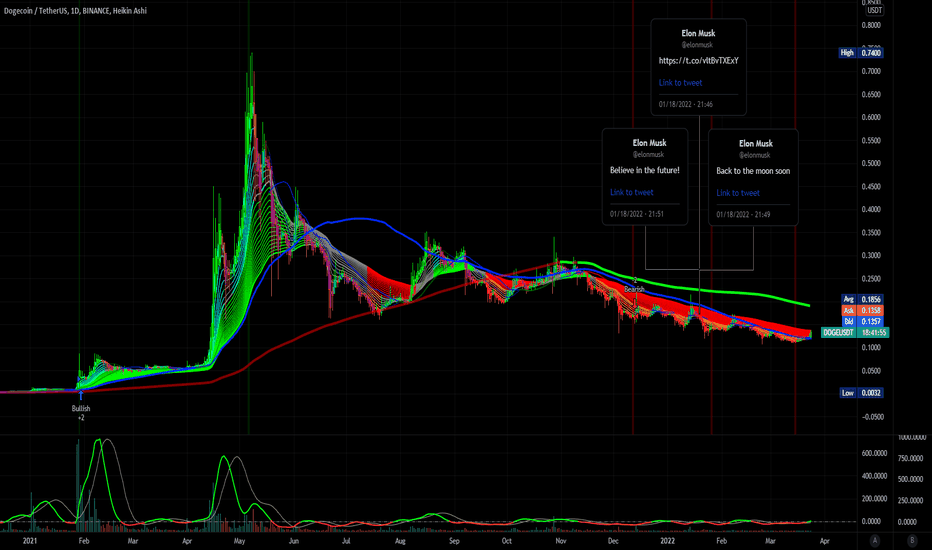Click the 250.0000 indicator scale value
The width and height of the screenshot is (932, 550).
coord(910,501)
